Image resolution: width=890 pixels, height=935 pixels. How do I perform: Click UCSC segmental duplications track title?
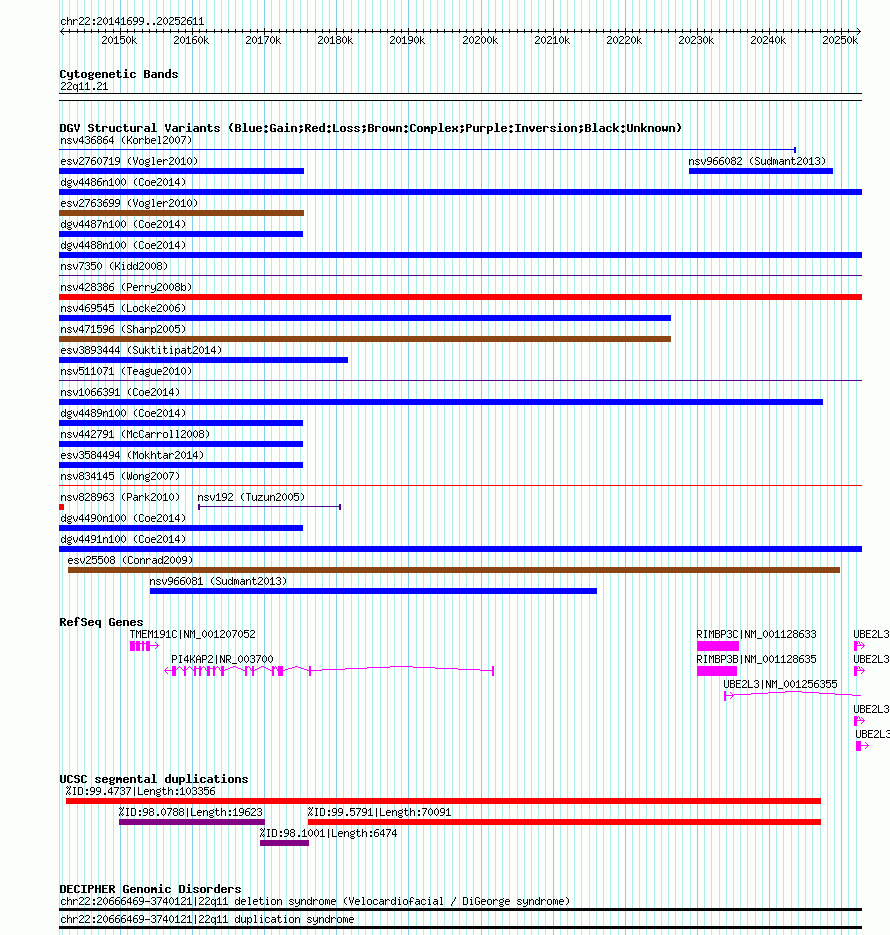tap(154, 779)
